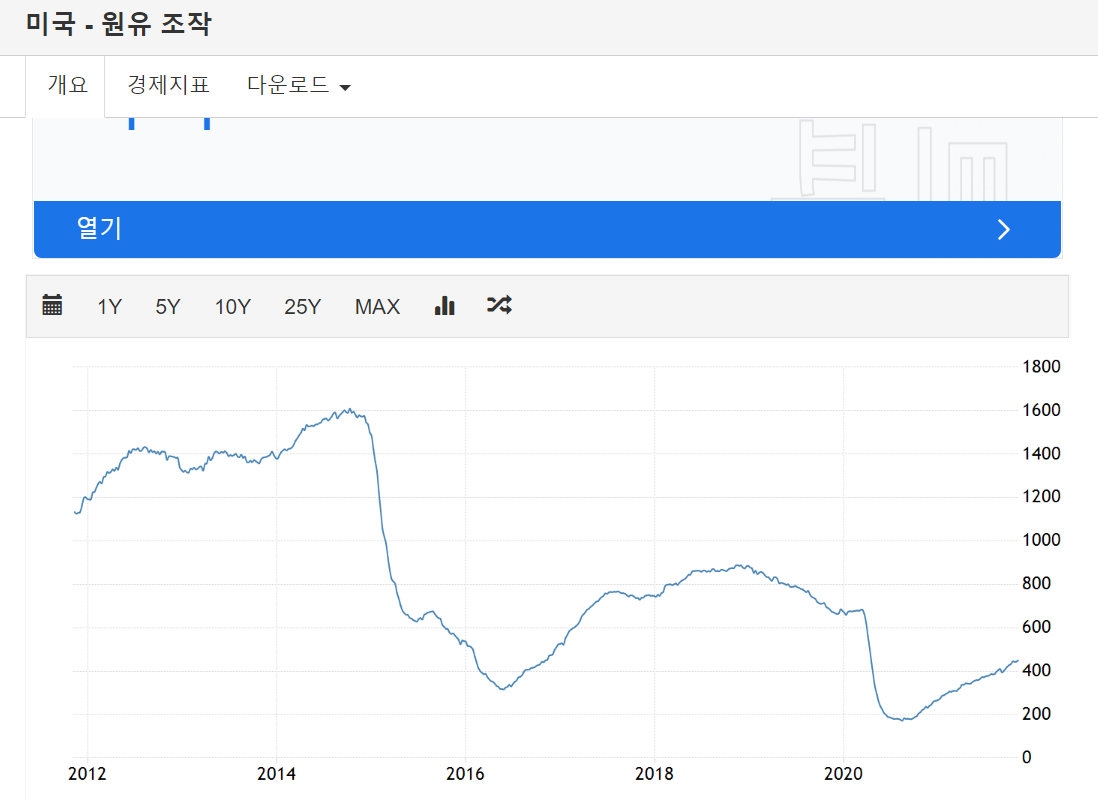Screen dimensions: 1098x801
Task: Click the 2016 x-axis label
Action: (465, 774)
